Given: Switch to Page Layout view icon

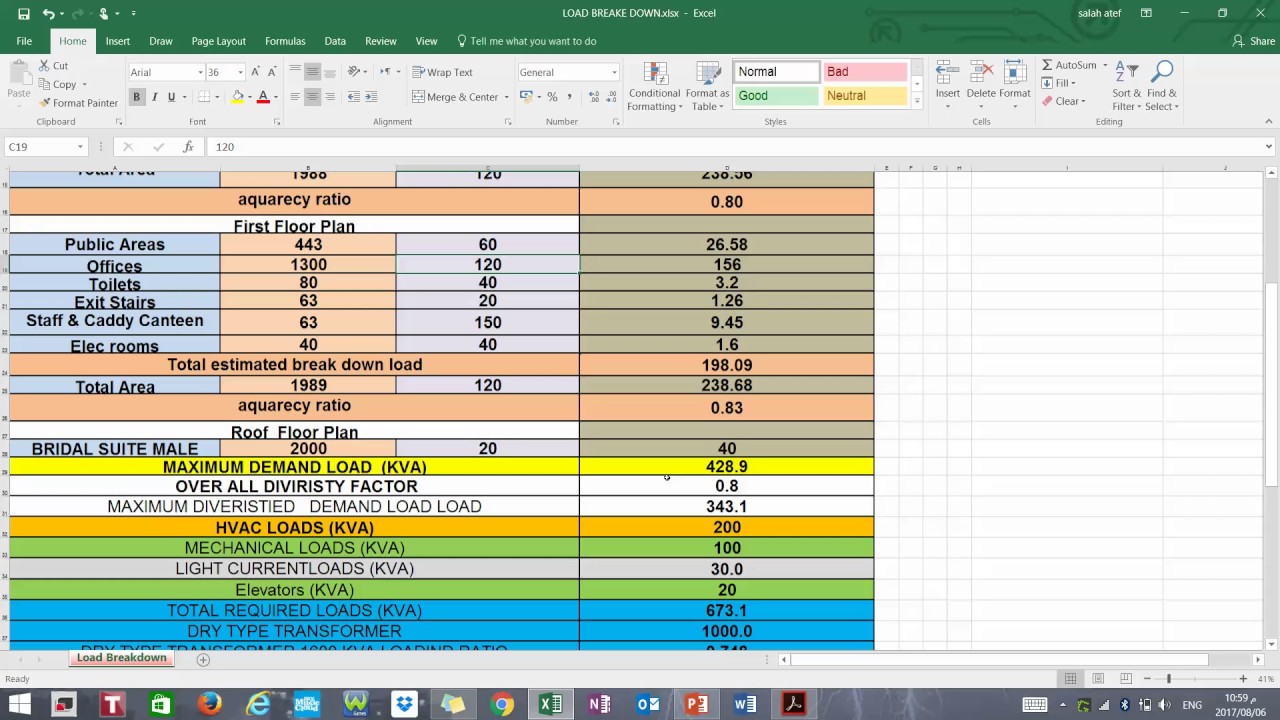Looking at the screenshot, I should coord(1098,679).
